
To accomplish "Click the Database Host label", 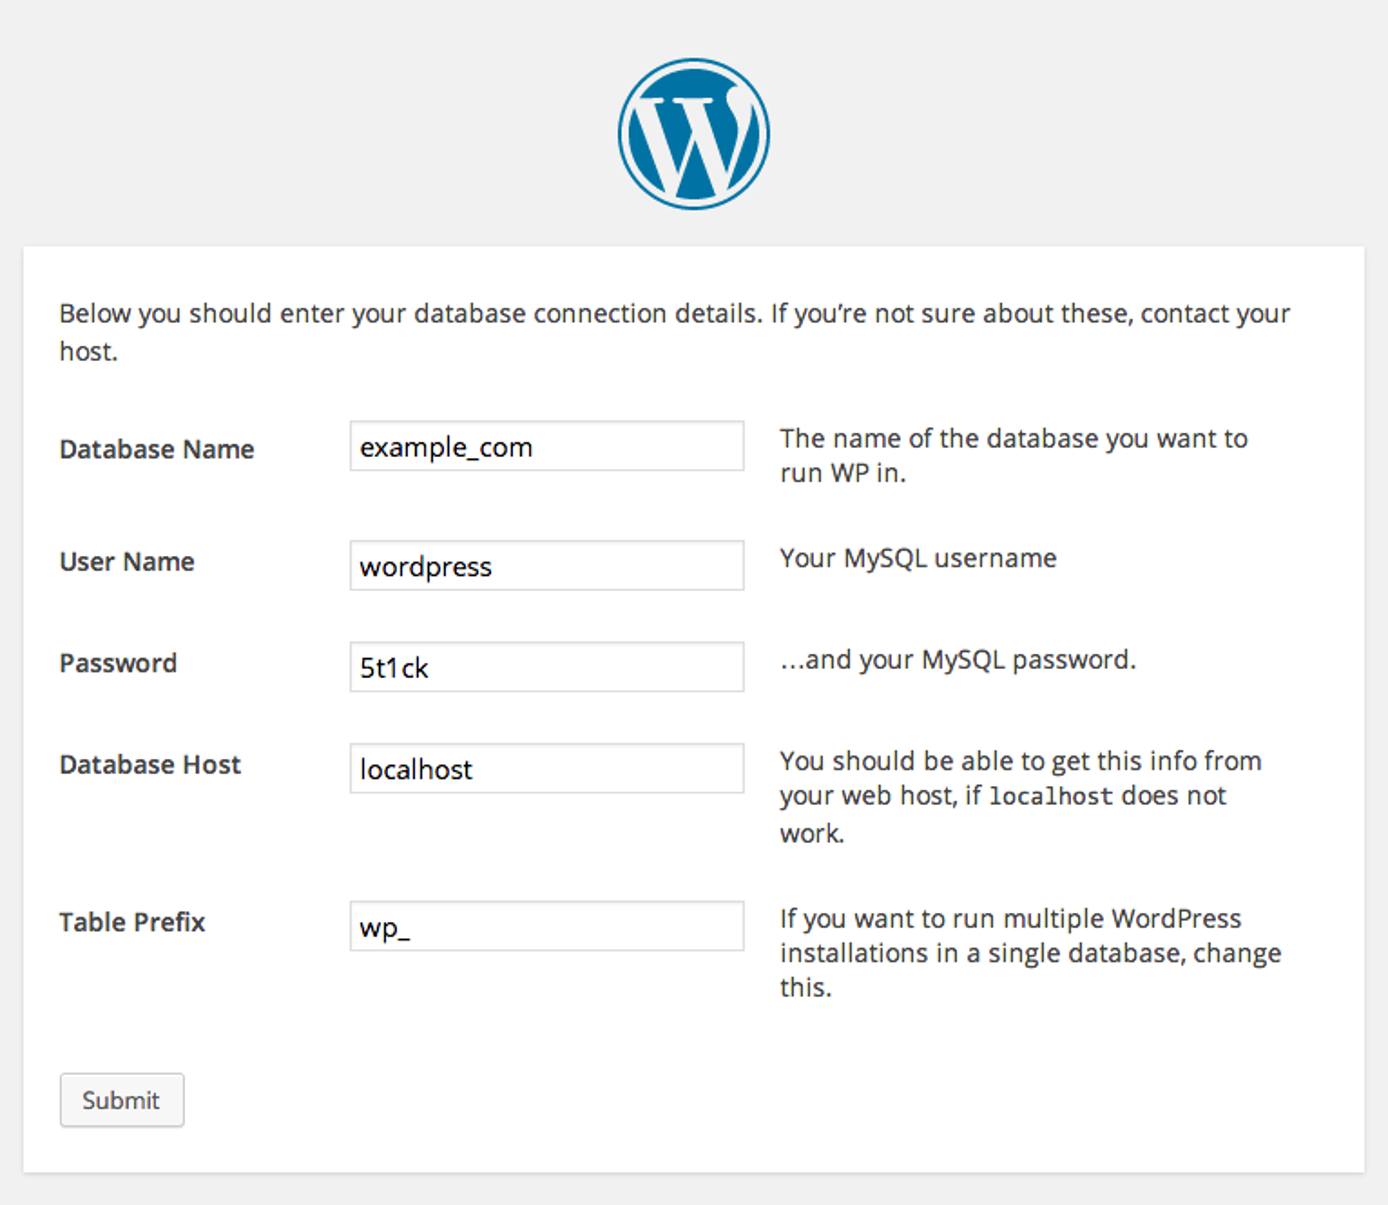I will click(x=150, y=765).
